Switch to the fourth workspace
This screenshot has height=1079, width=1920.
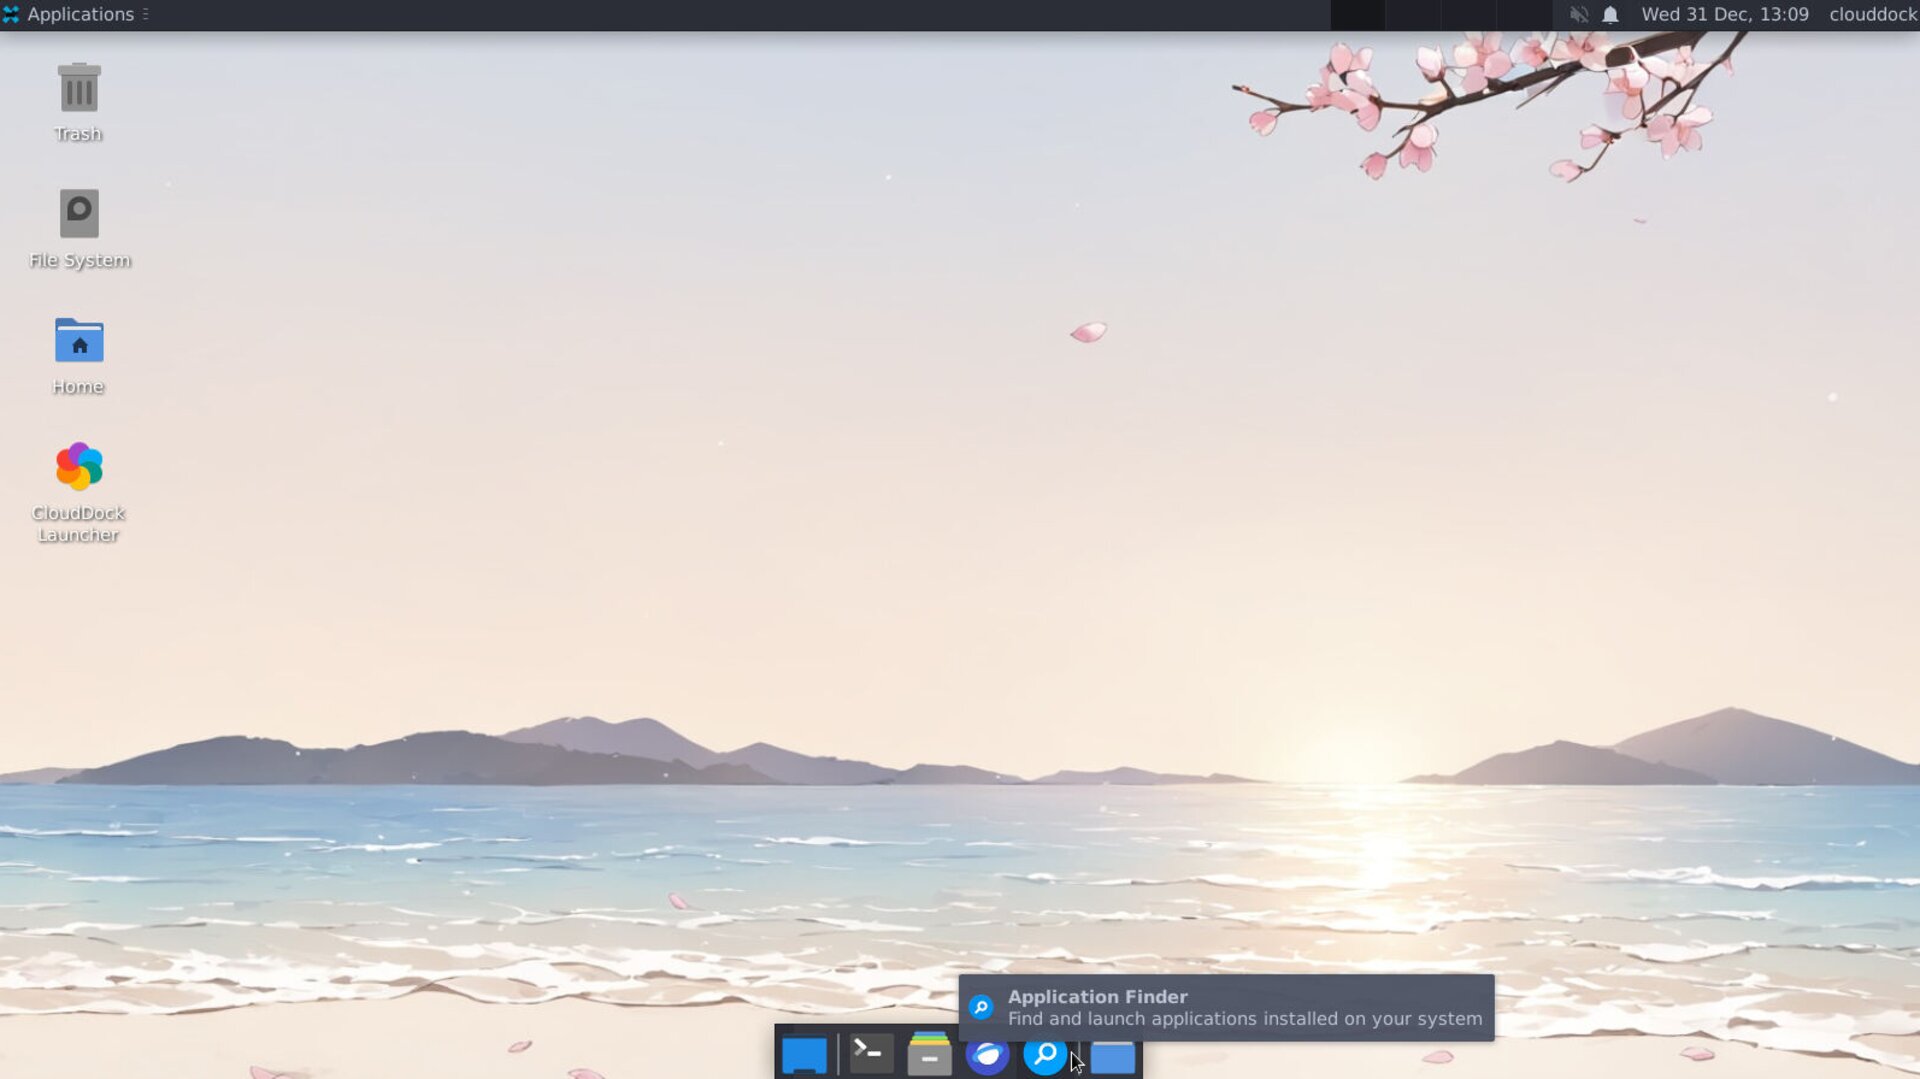[1523, 14]
